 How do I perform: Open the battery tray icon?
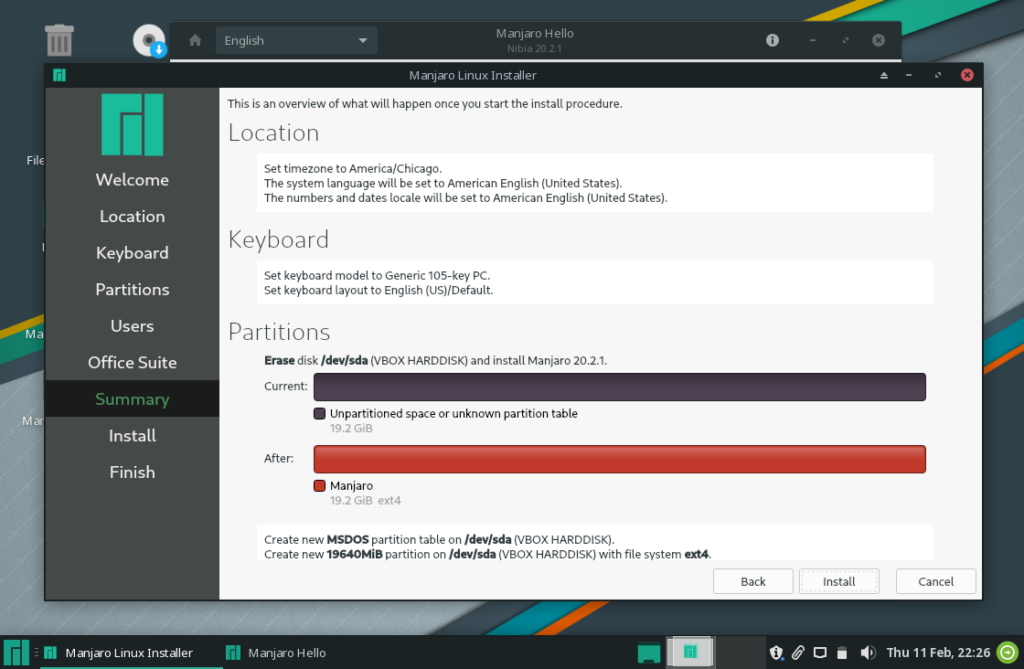[x=842, y=652]
